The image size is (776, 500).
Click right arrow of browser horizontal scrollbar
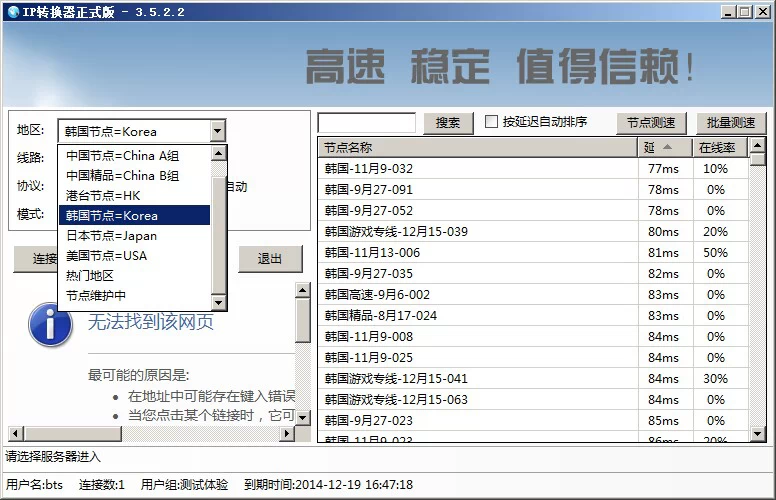pyautogui.click(x=287, y=434)
